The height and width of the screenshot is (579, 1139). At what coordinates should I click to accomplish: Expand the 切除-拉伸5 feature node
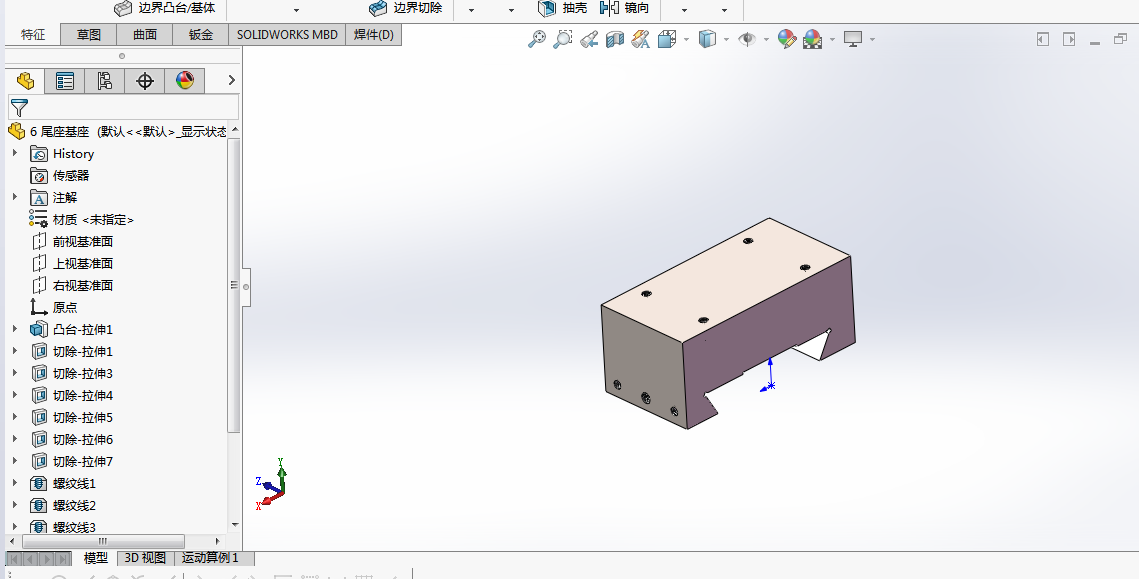(15, 417)
